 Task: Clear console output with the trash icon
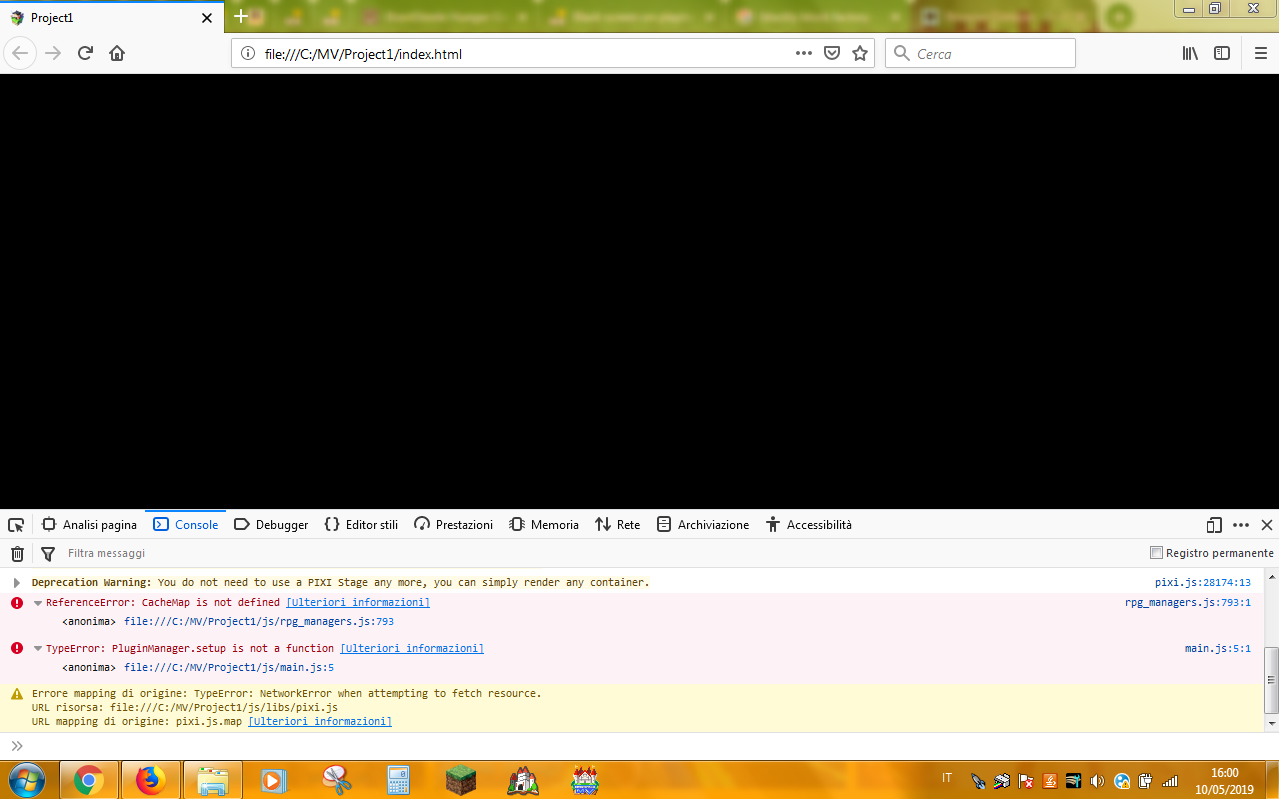[17, 553]
